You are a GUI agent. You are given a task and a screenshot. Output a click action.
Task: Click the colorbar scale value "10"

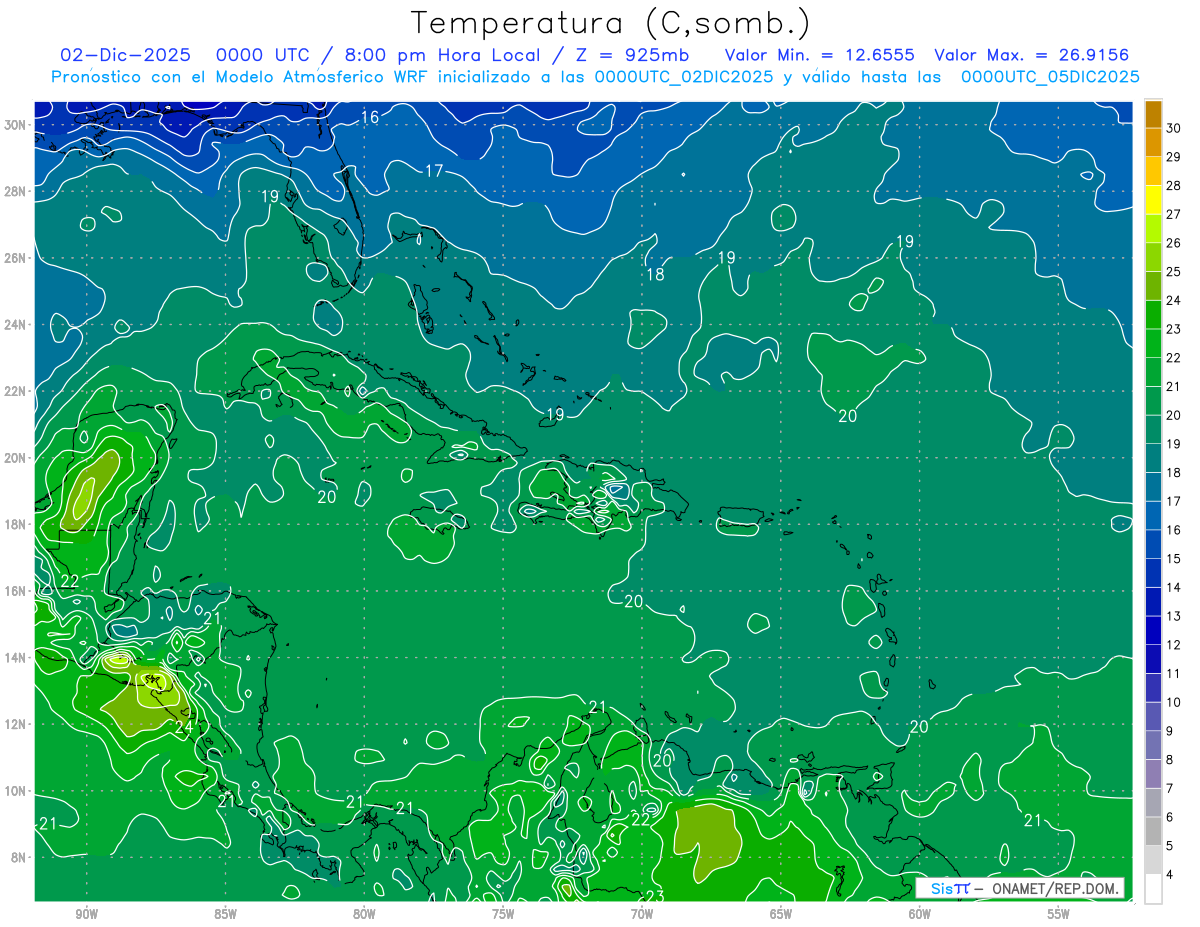click(x=1174, y=702)
